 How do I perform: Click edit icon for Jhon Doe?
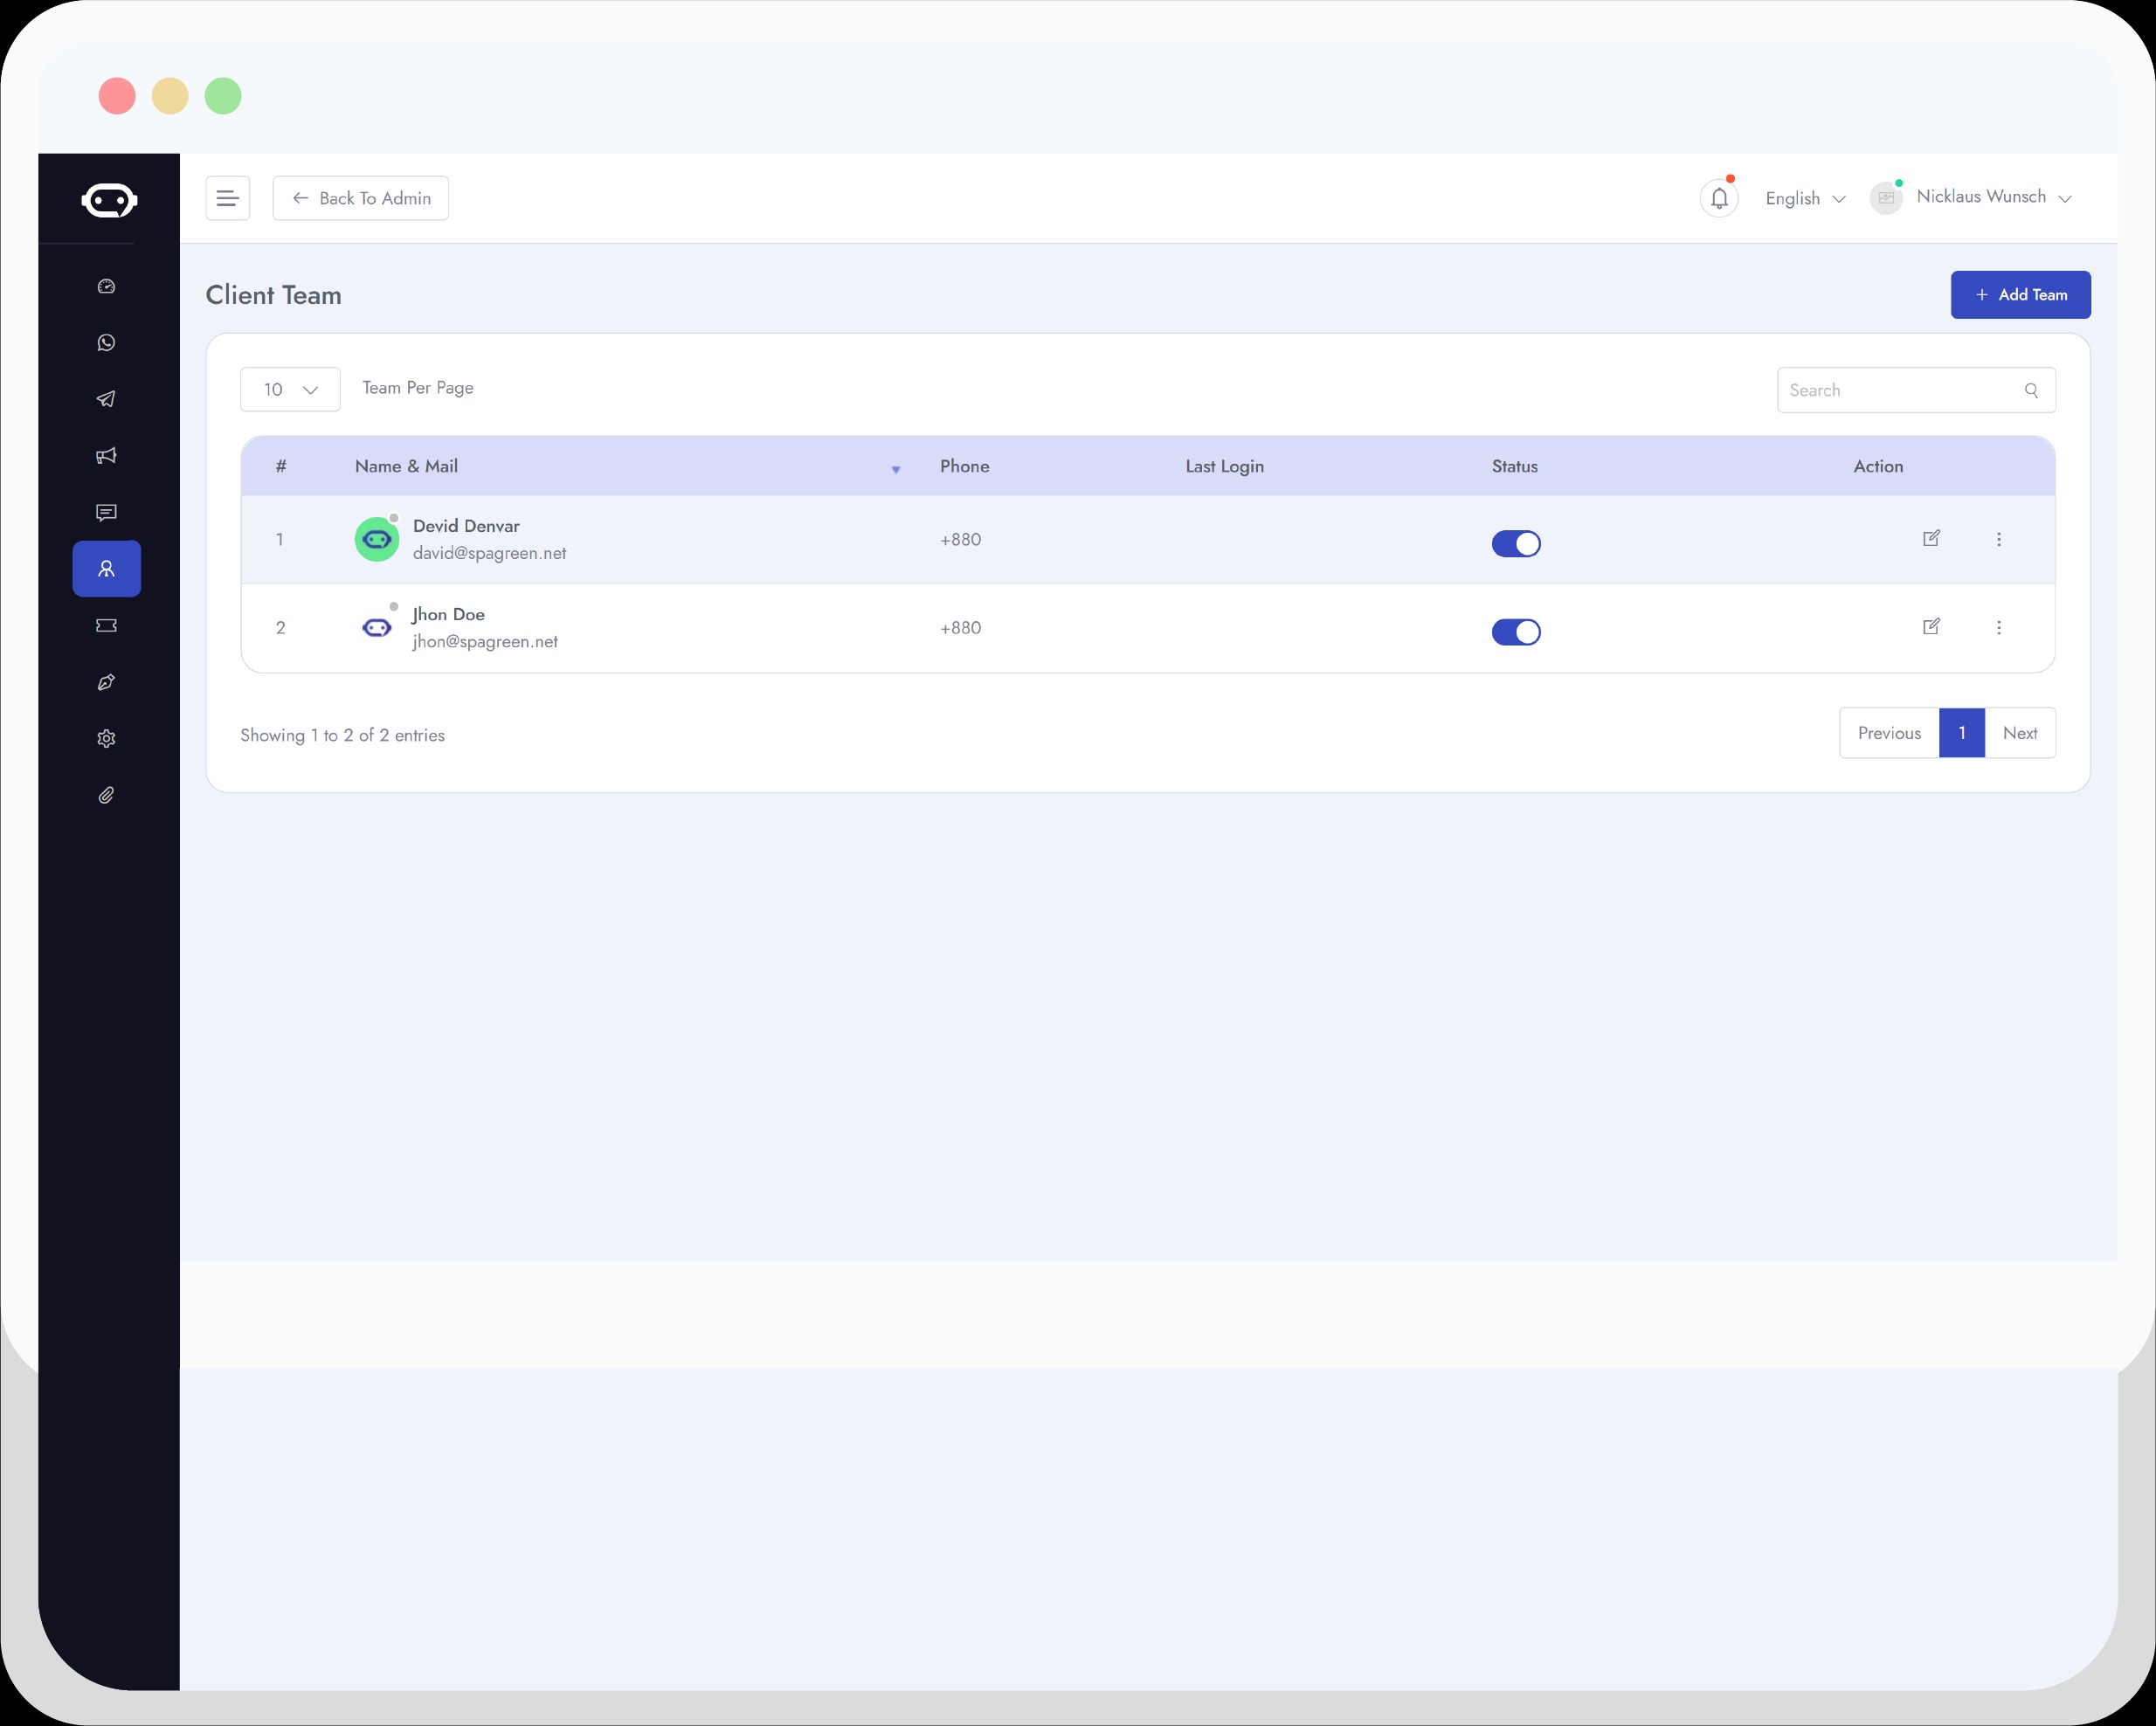coord(1931,627)
